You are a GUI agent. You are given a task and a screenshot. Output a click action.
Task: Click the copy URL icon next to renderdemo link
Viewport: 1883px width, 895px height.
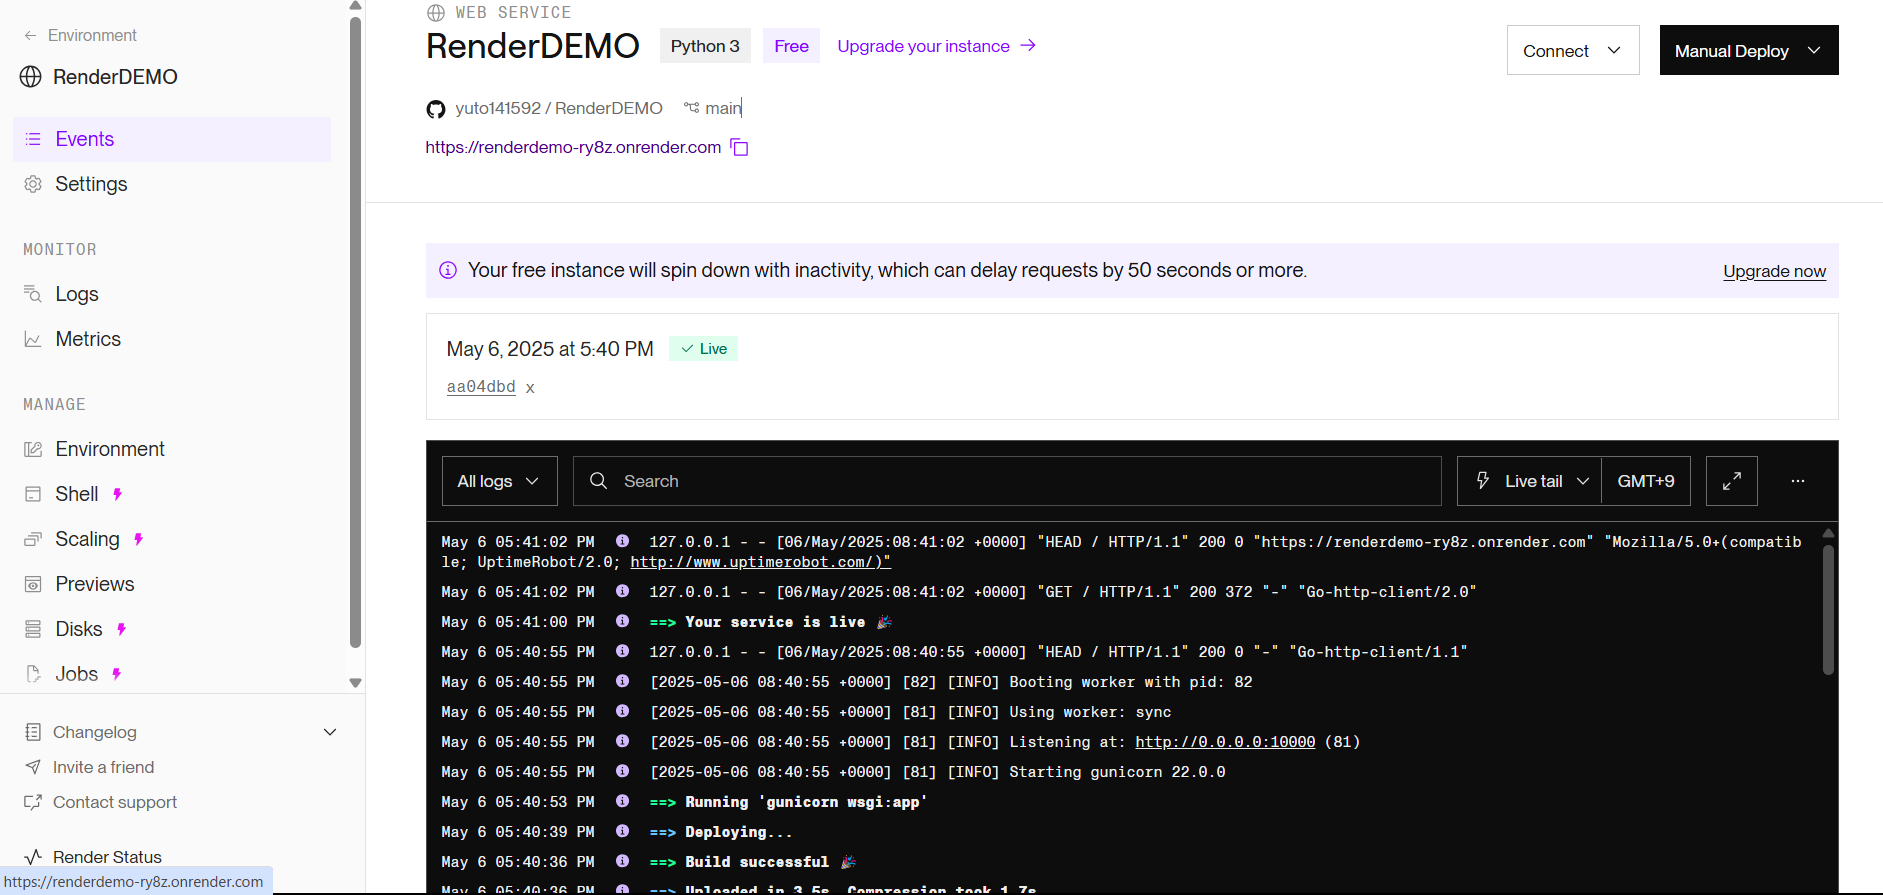point(739,148)
